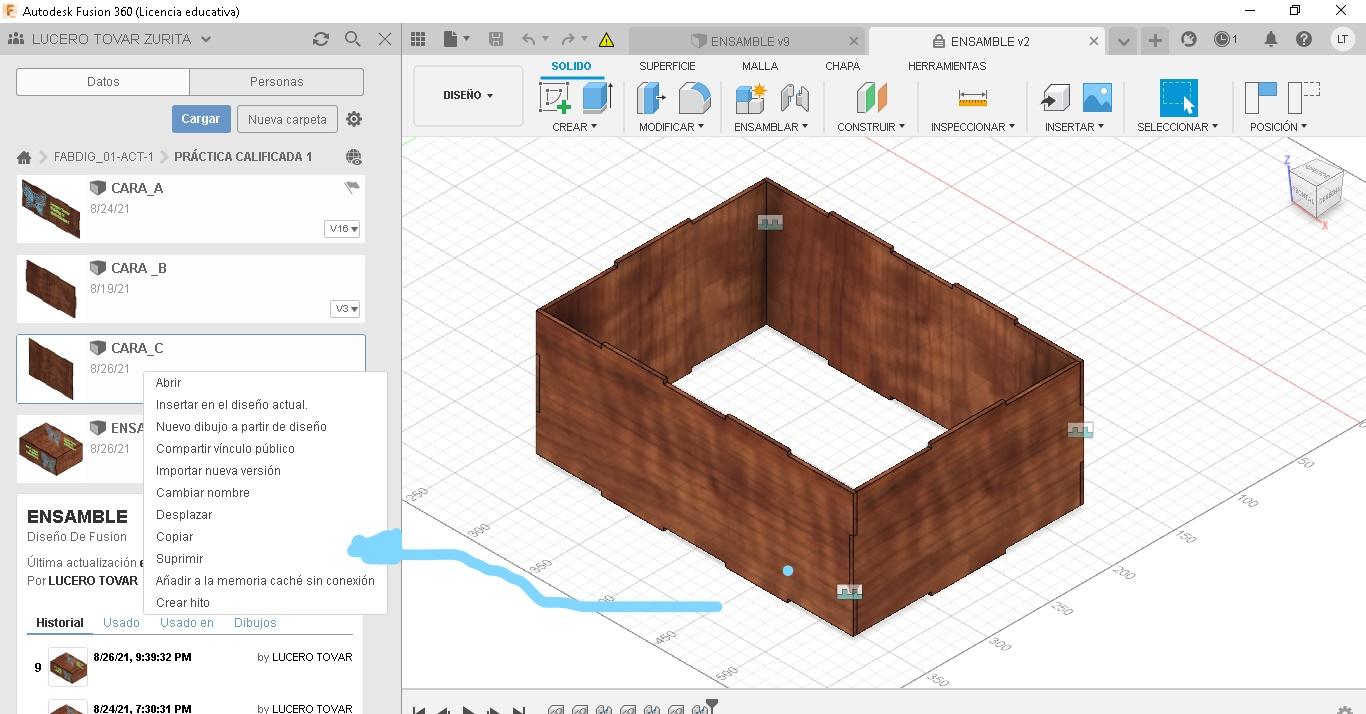Open the notifications bell
The image size is (1366, 714).
click(x=1271, y=40)
